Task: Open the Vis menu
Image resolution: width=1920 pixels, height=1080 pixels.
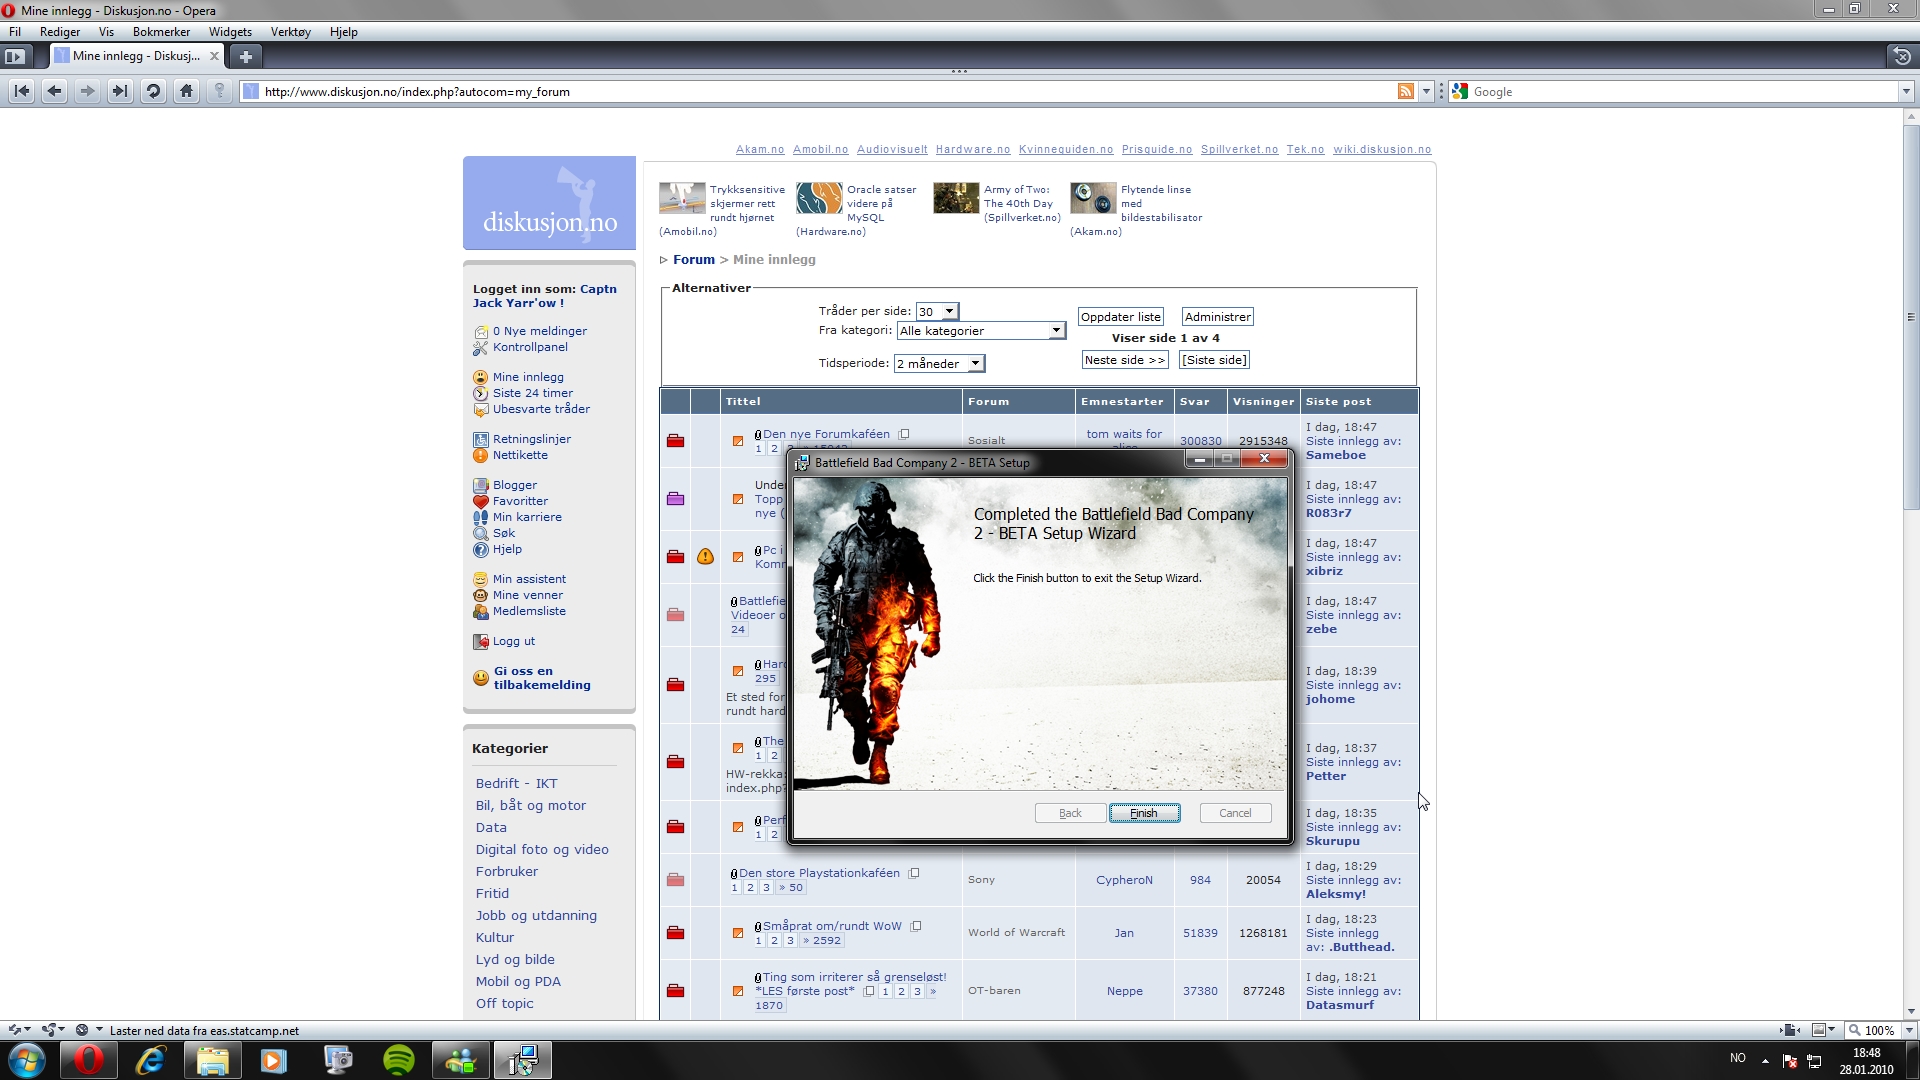Action: click(x=106, y=32)
